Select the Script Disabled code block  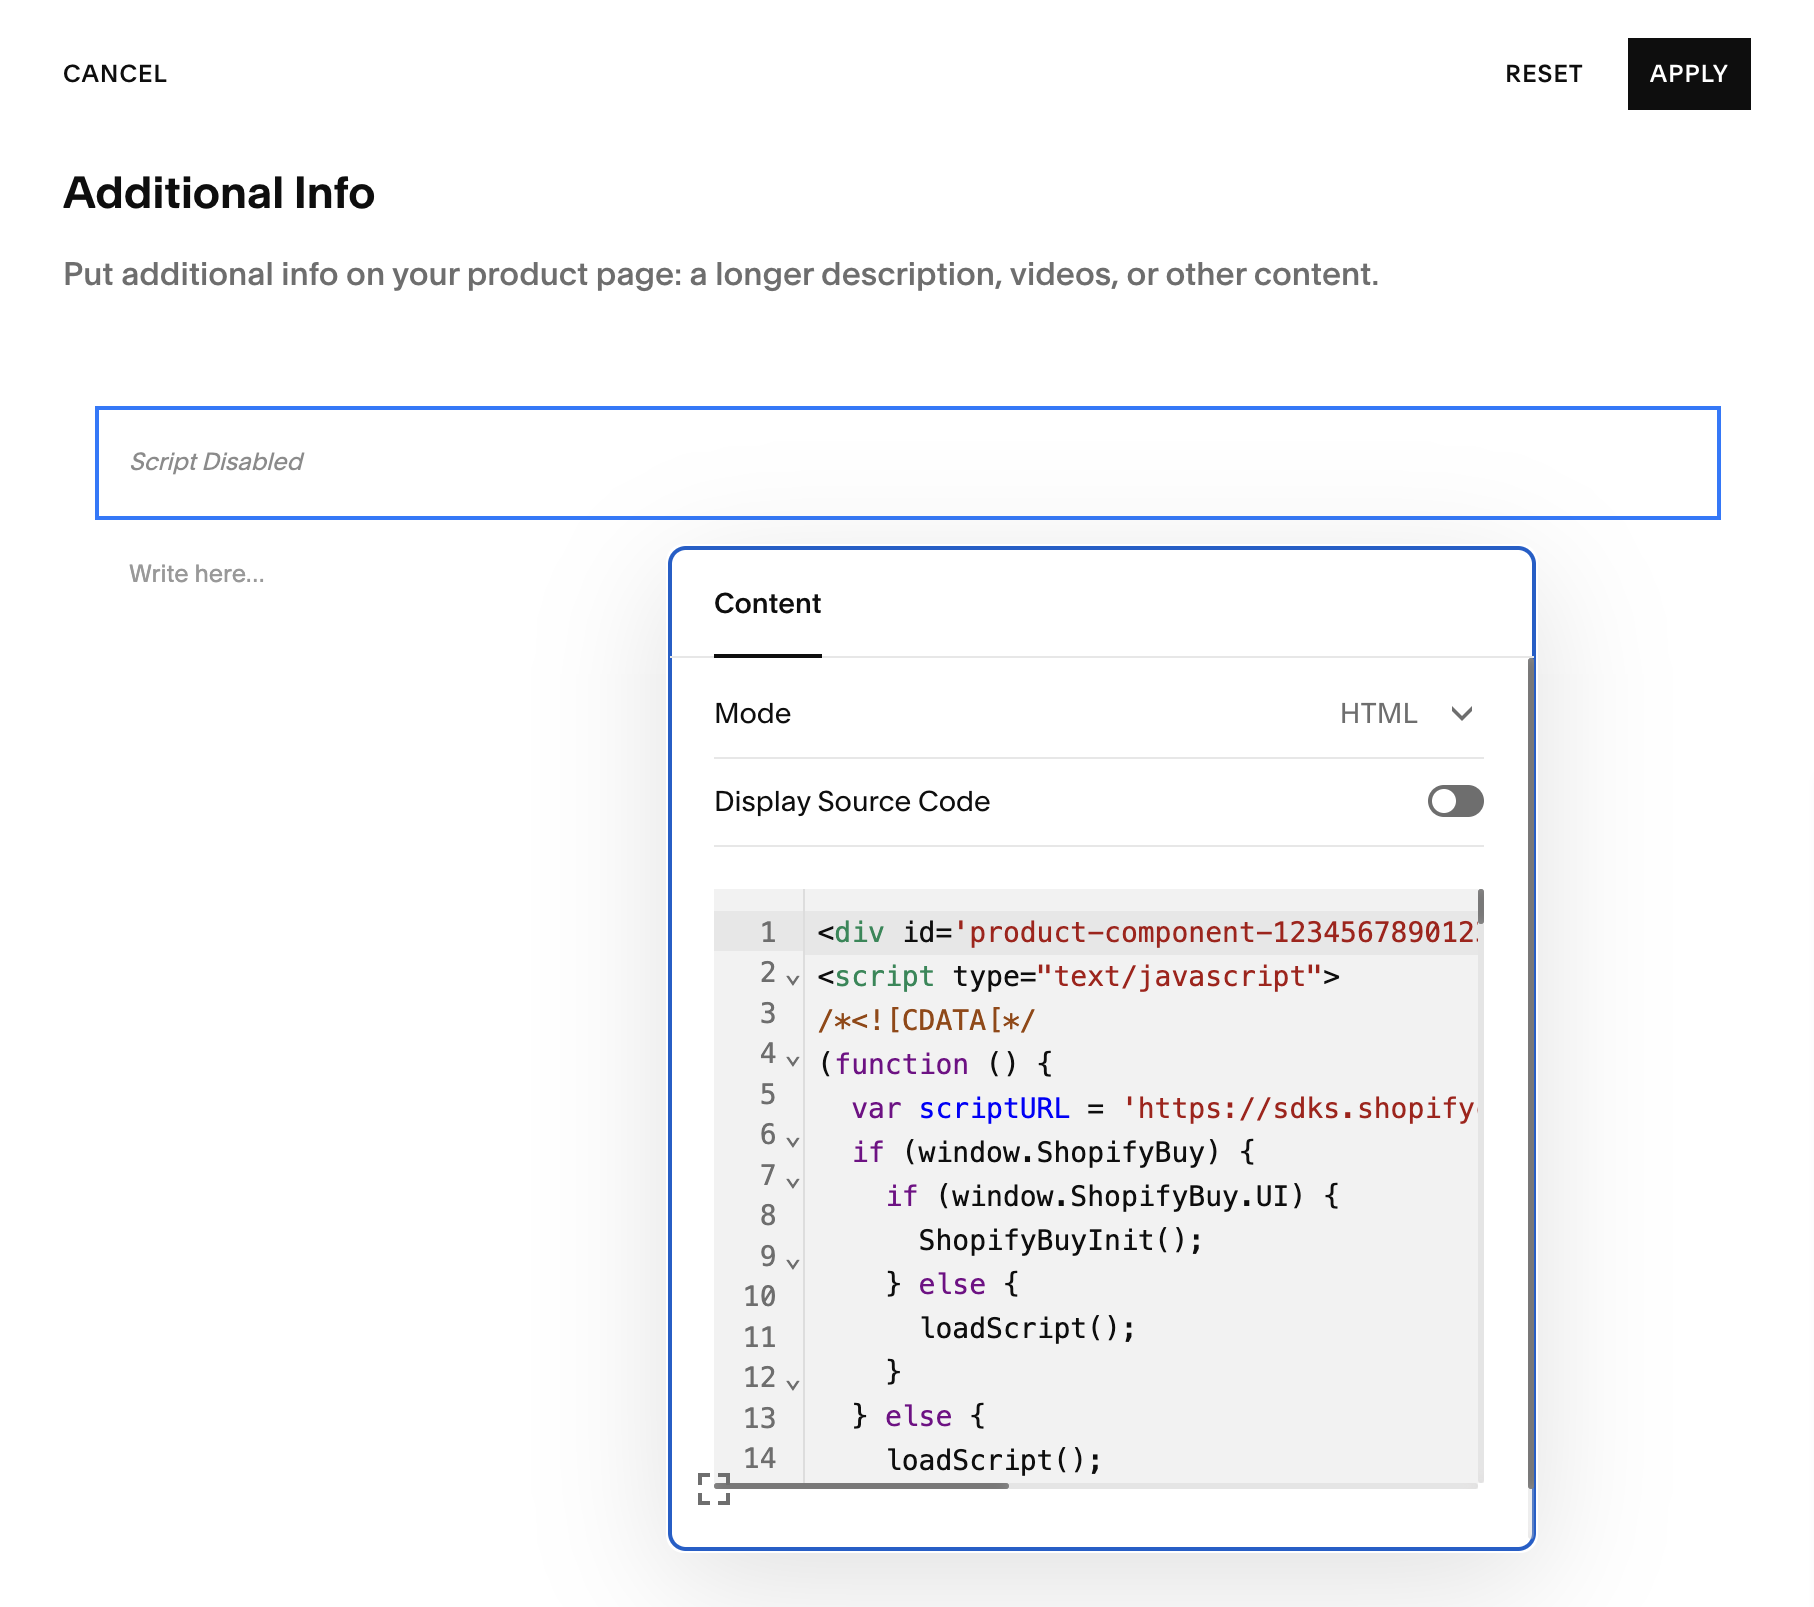907,462
